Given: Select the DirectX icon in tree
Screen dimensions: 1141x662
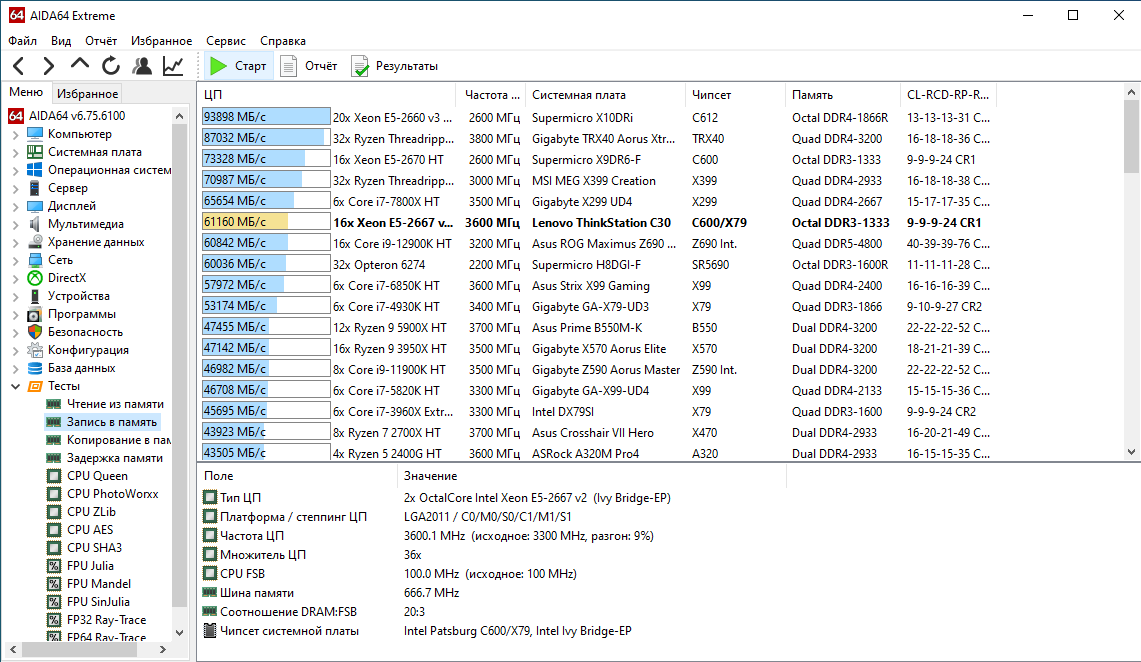Looking at the screenshot, I should 35,278.
